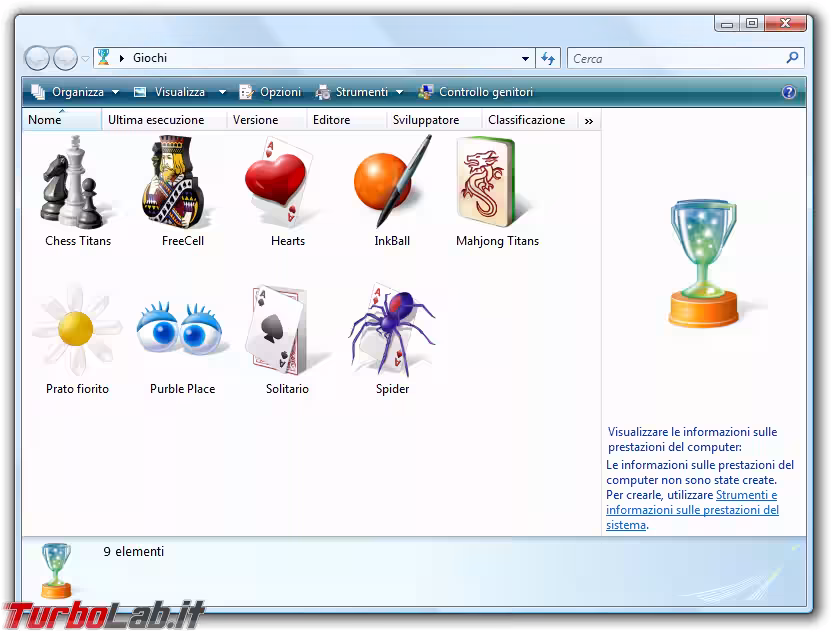This screenshot has width=832, height=632.
Task: Maximize the Giochi window
Action: pos(752,23)
